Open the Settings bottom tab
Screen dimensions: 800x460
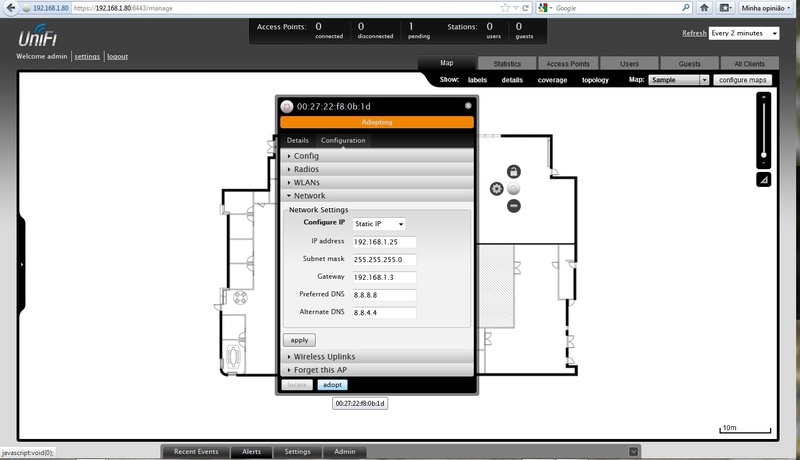(x=297, y=451)
